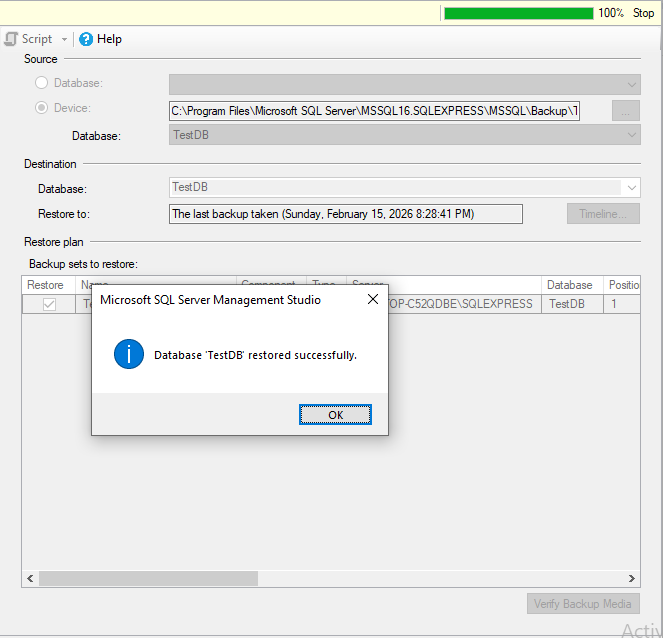Toggle the Restore checkbox in backup set row
The width and height of the screenshot is (663, 638).
click(49, 304)
